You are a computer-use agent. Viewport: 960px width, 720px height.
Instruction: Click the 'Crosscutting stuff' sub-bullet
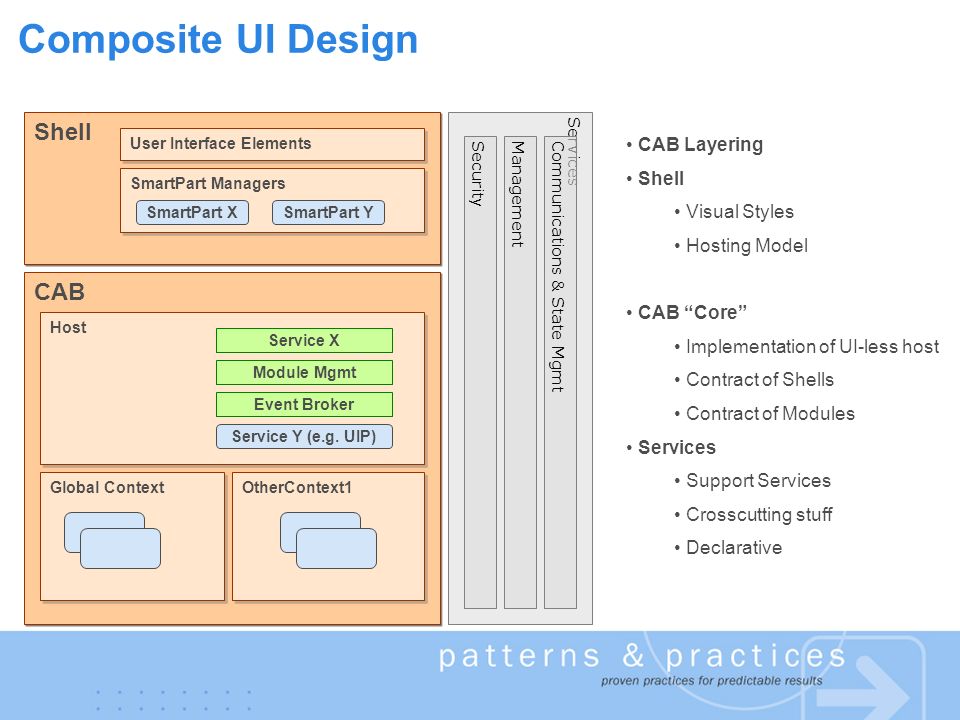point(759,514)
